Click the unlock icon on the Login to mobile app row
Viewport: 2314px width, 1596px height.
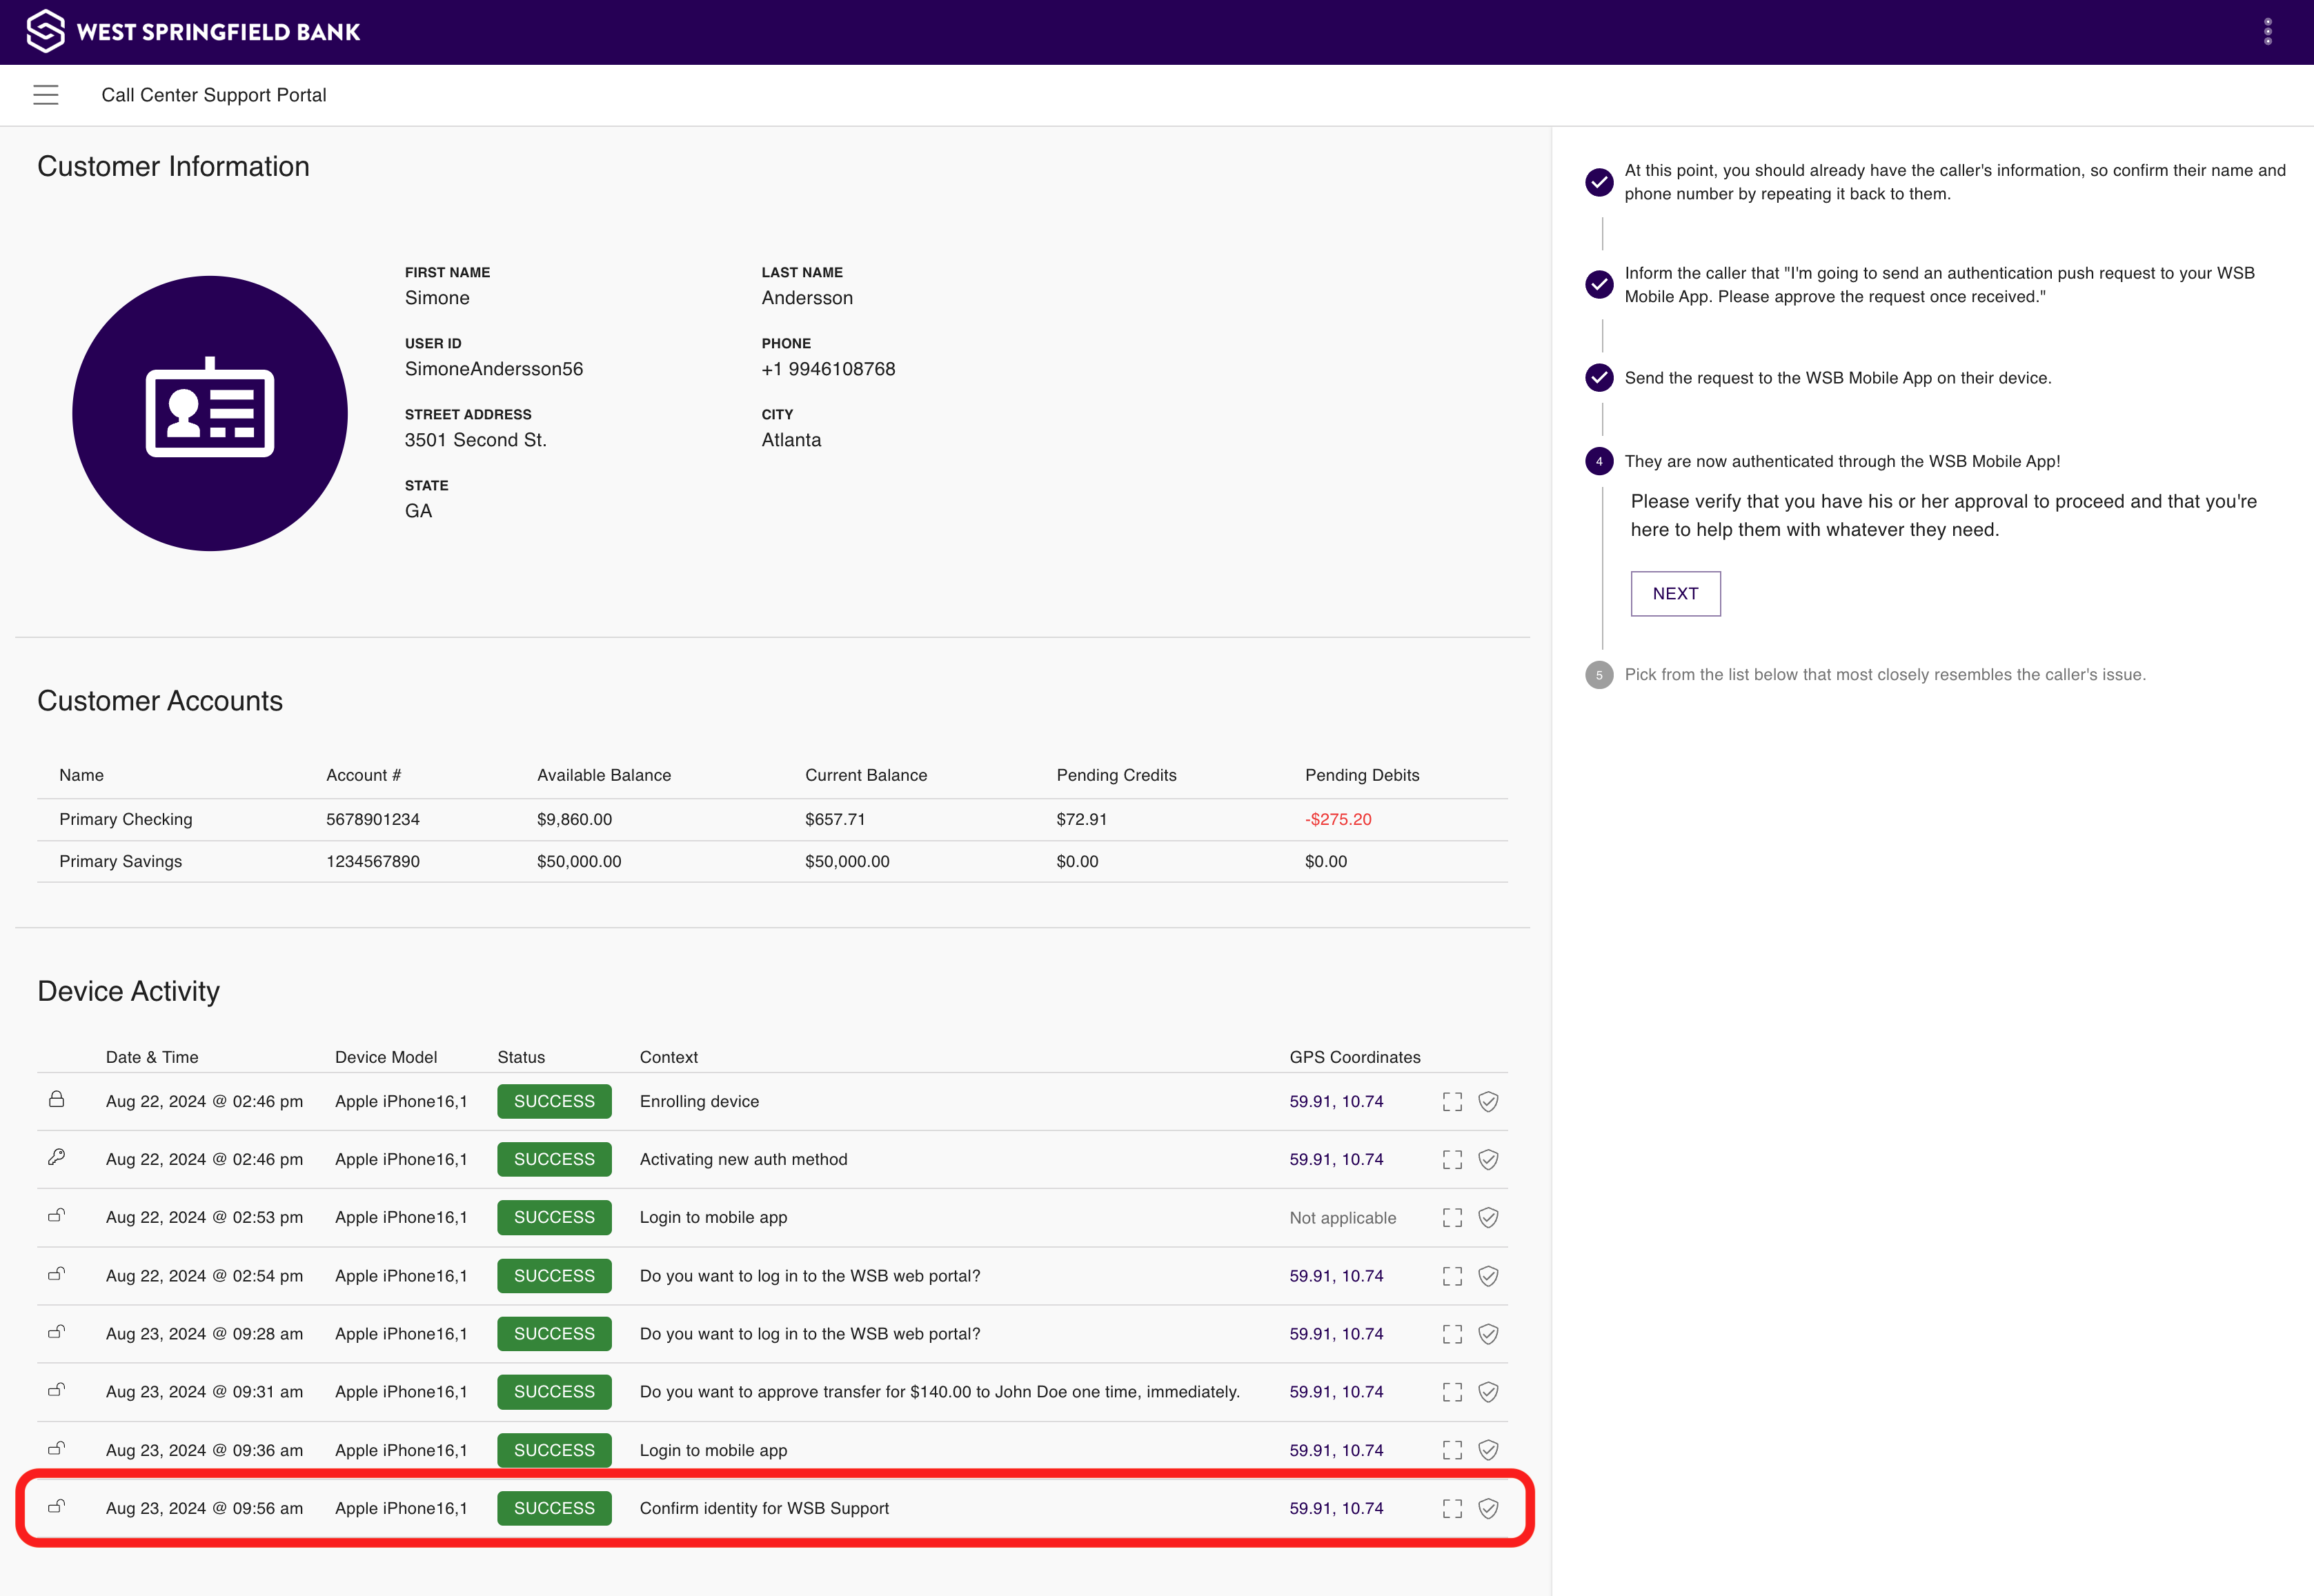click(56, 1217)
